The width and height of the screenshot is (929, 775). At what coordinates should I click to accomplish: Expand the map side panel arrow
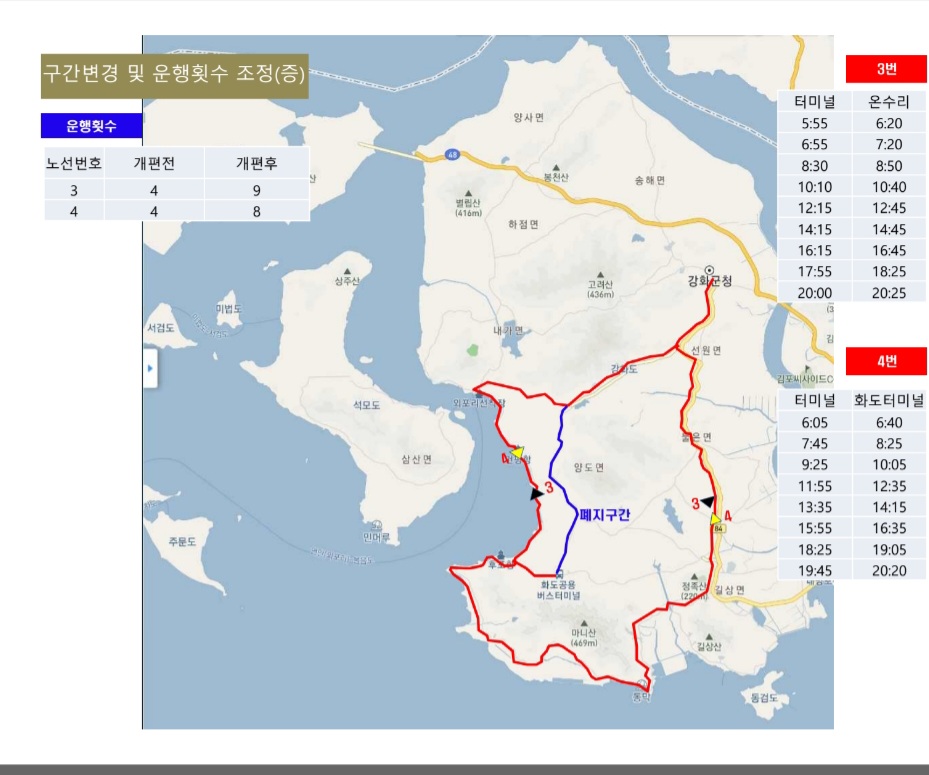(150, 368)
